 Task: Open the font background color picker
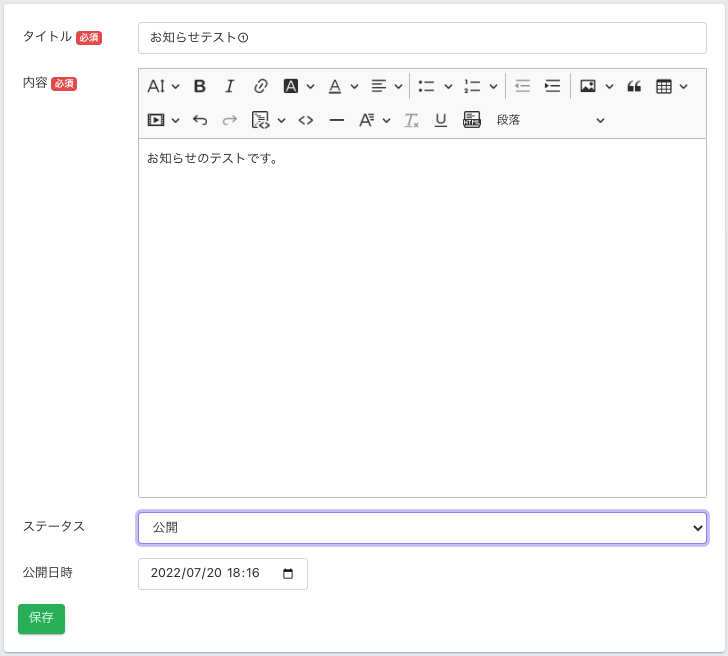tap(299, 86)
